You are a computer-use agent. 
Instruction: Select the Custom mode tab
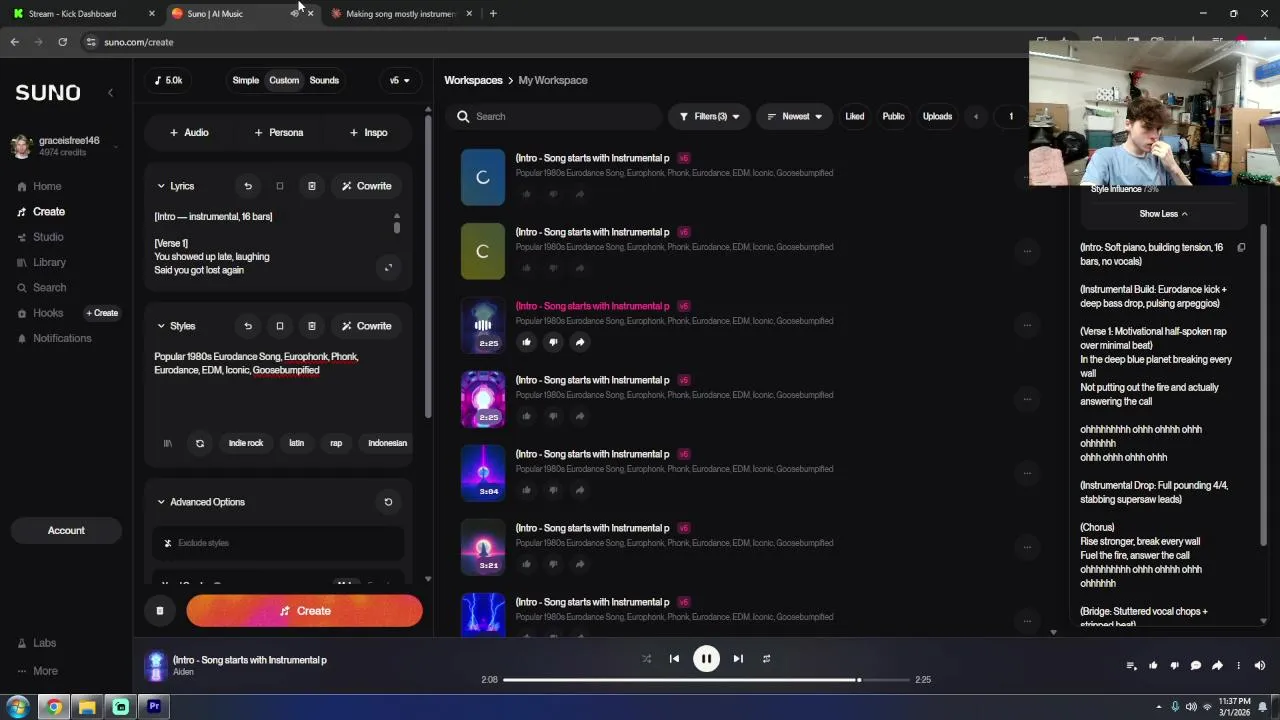[x=284, y=80]
